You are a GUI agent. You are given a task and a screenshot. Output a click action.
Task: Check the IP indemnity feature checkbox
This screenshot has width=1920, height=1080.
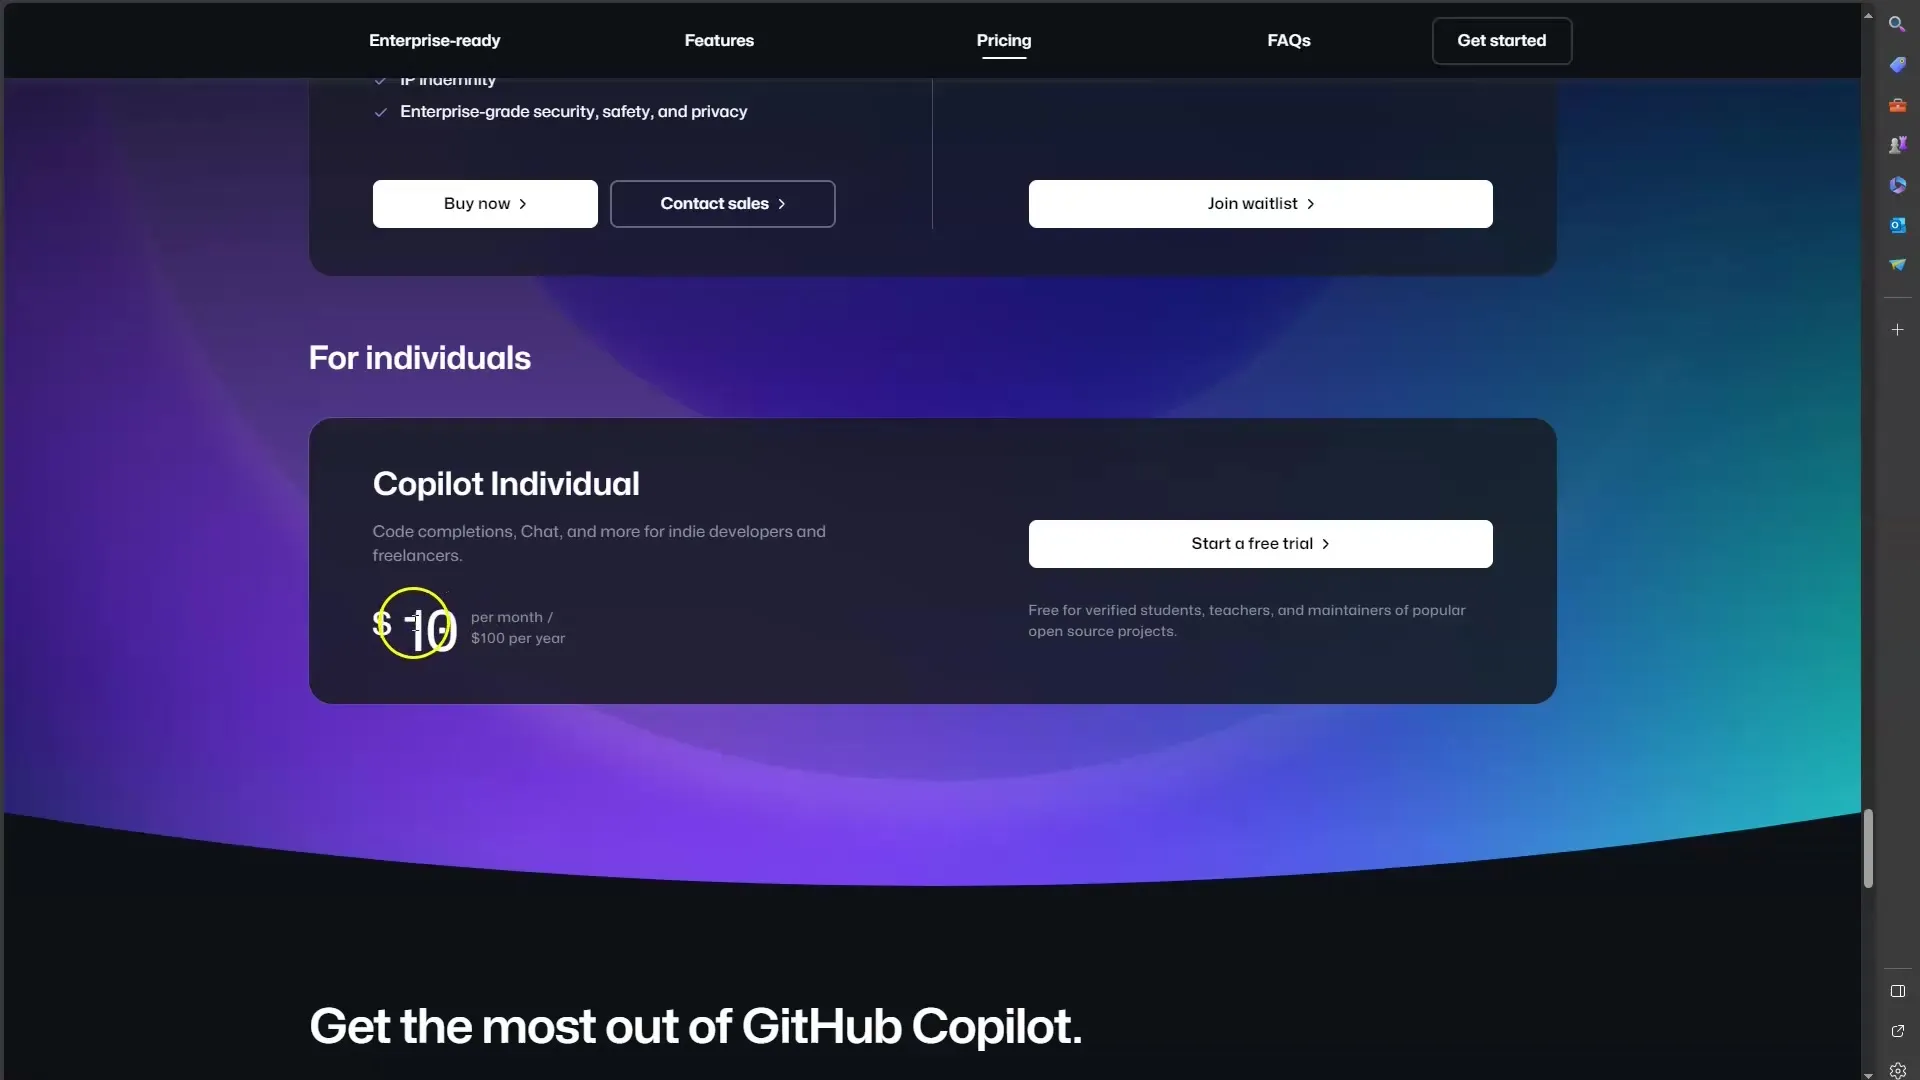[380, 79]
